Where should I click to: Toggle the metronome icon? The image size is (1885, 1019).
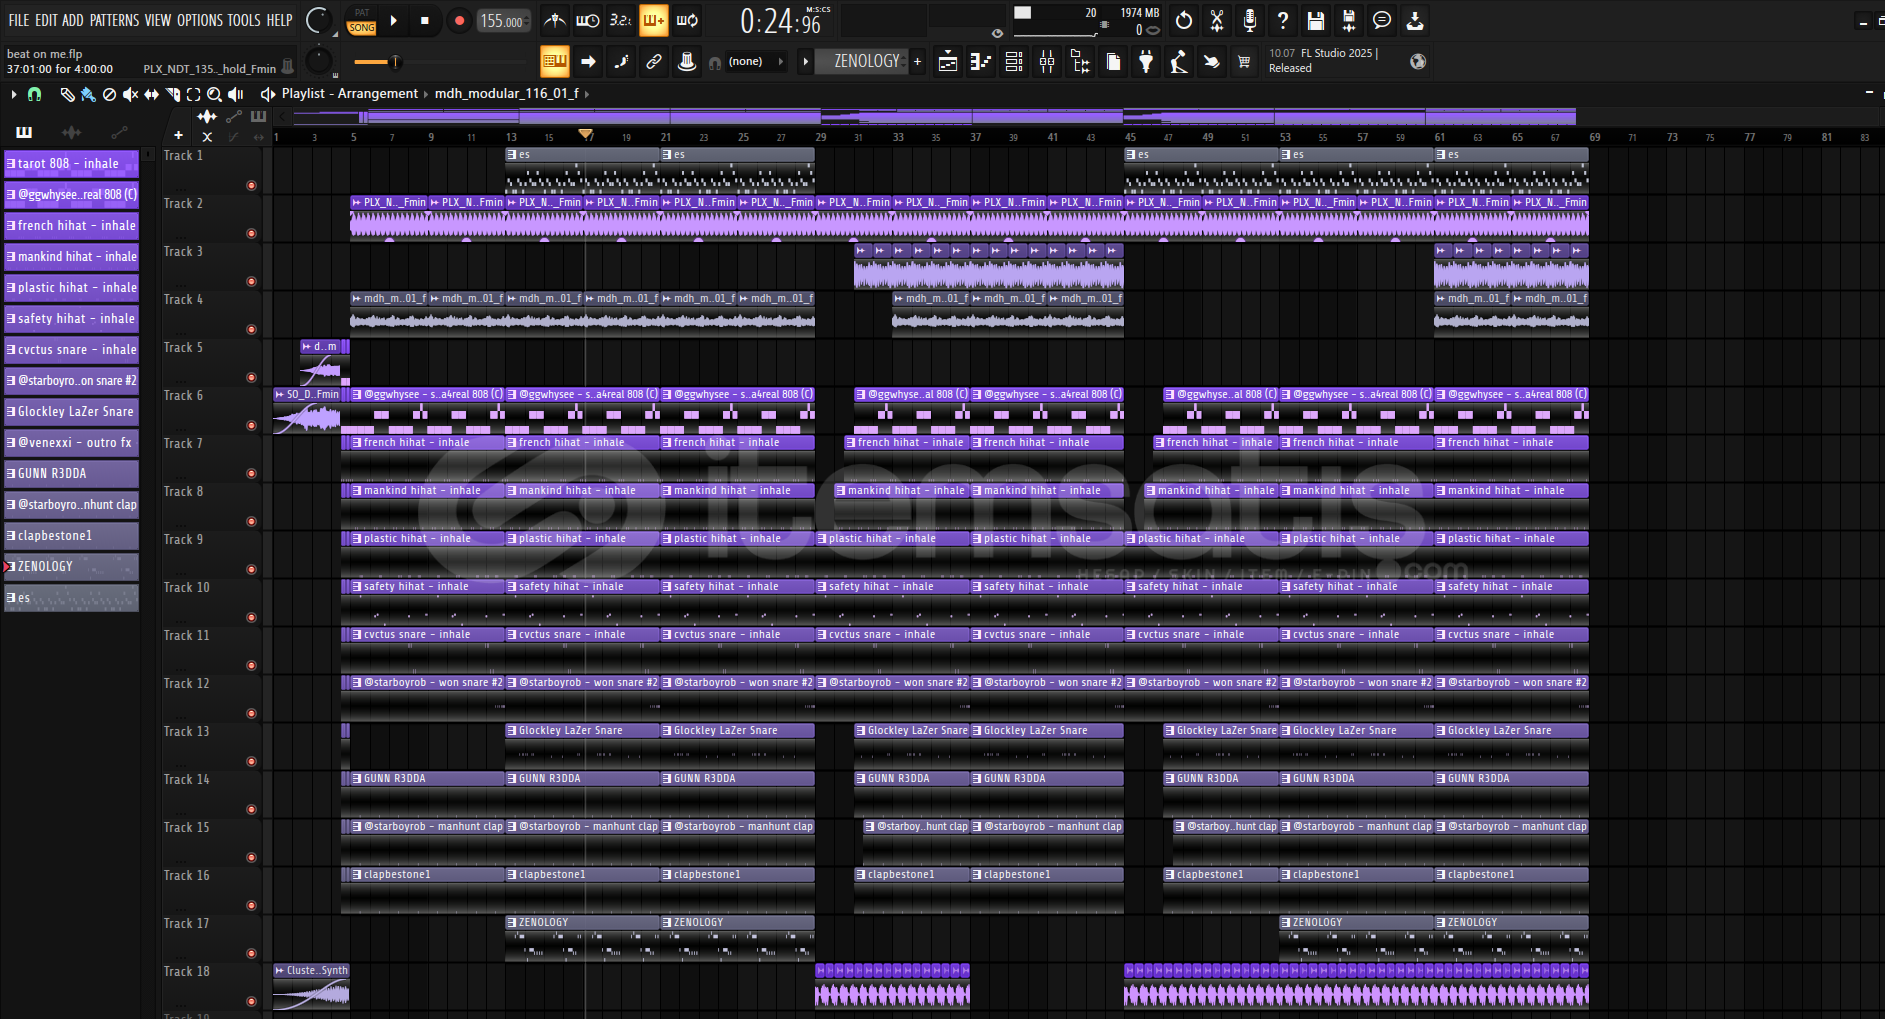(554, 20)
